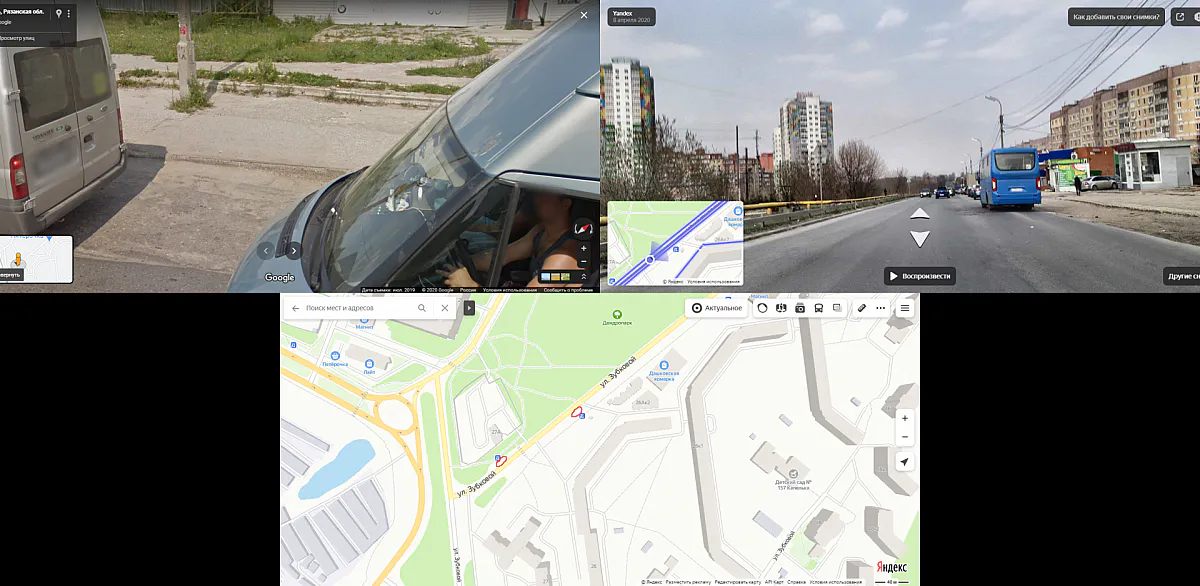Click the 'Другие сн…' button in Yandex panorama

[1182, 276]
